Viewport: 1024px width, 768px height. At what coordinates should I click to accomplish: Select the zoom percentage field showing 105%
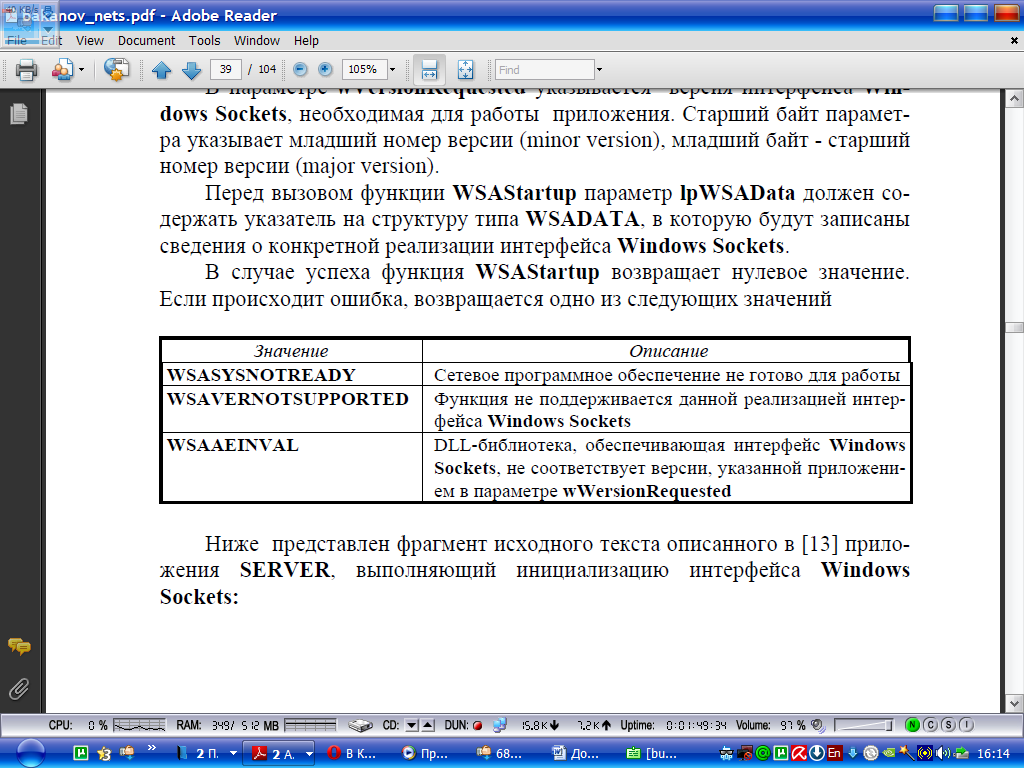coord(364,69)
